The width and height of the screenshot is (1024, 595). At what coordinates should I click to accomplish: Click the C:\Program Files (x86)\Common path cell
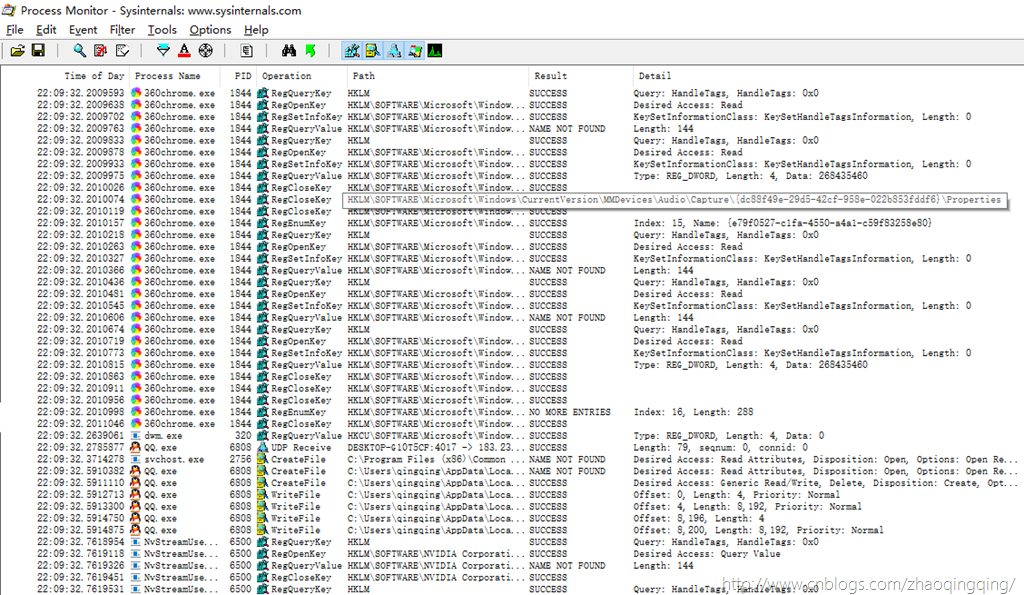(x=436, y=459)
